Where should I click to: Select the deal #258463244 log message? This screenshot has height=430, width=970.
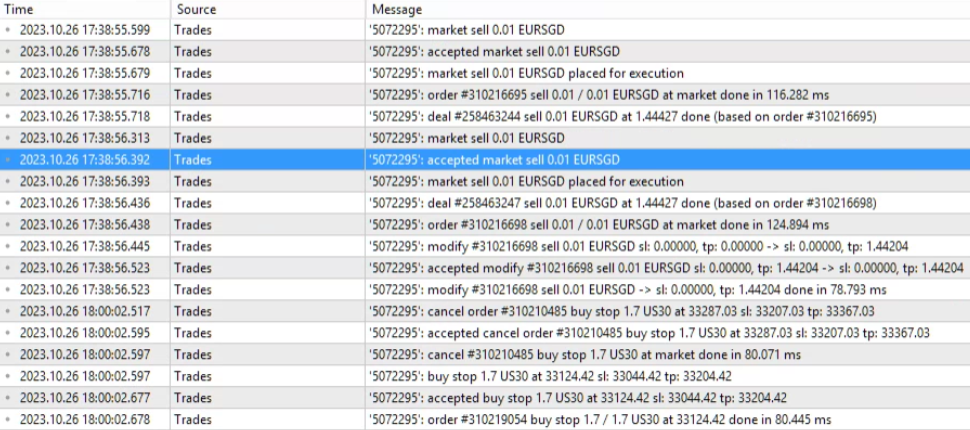(x=622, y=116)
